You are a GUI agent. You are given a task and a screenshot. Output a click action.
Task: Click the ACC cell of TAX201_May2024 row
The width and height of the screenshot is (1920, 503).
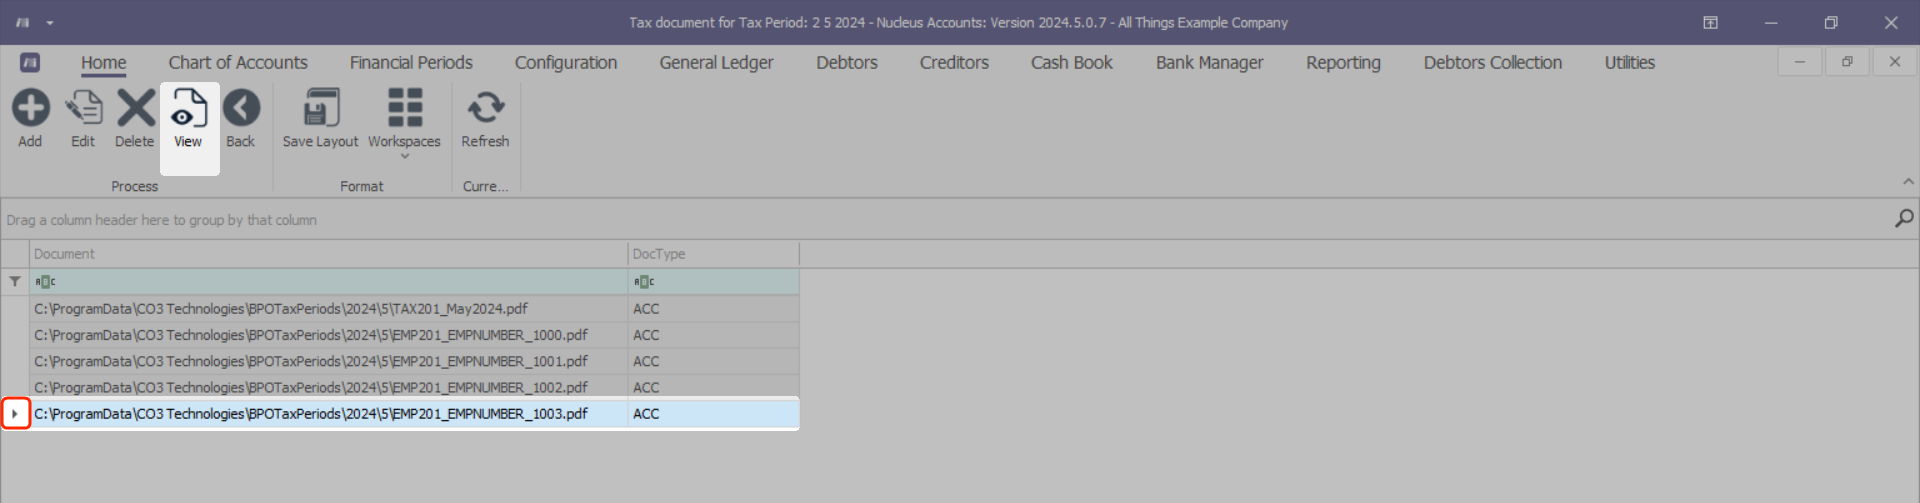click(x=714, y=309)
